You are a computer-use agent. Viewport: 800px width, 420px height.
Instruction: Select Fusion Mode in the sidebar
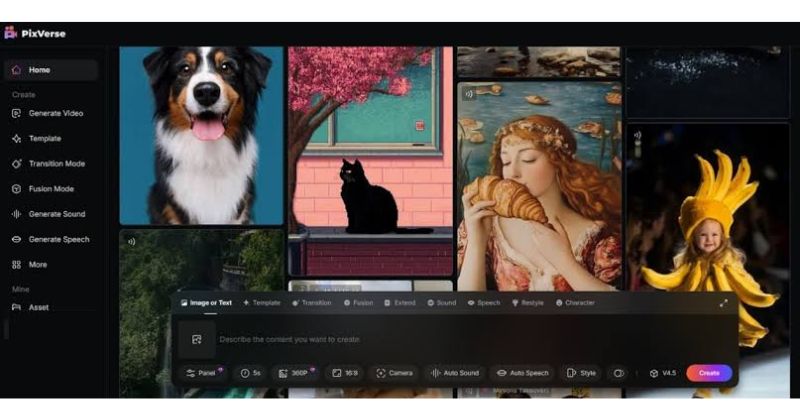(43, 189)
